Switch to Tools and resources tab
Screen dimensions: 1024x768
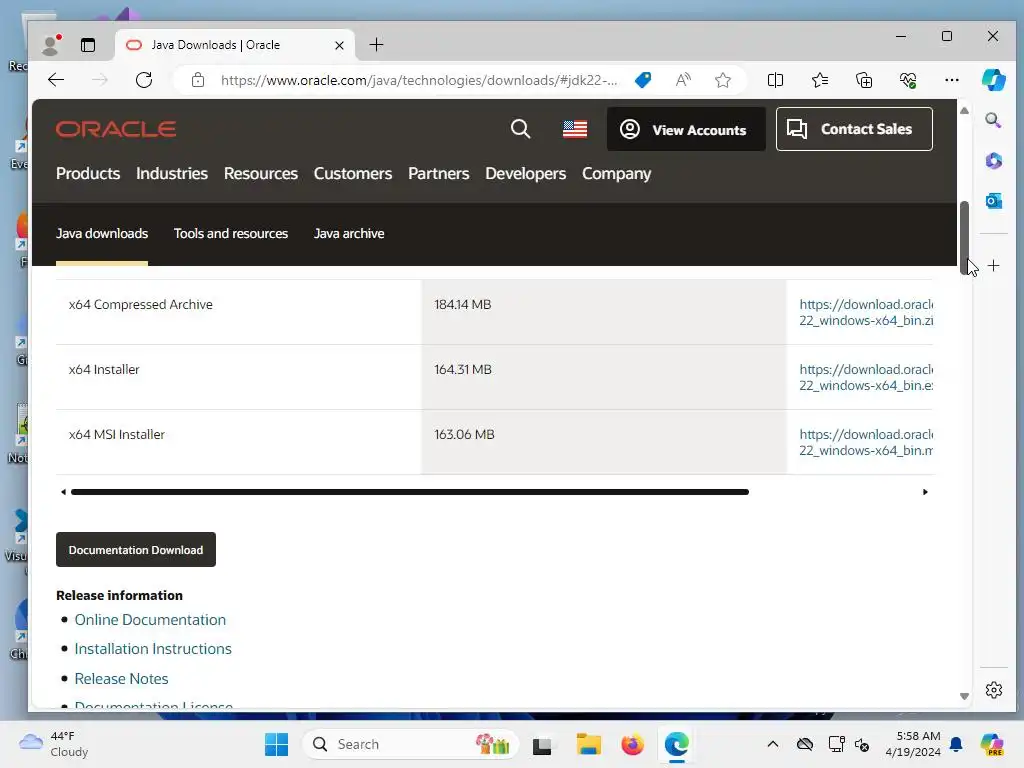231,234
